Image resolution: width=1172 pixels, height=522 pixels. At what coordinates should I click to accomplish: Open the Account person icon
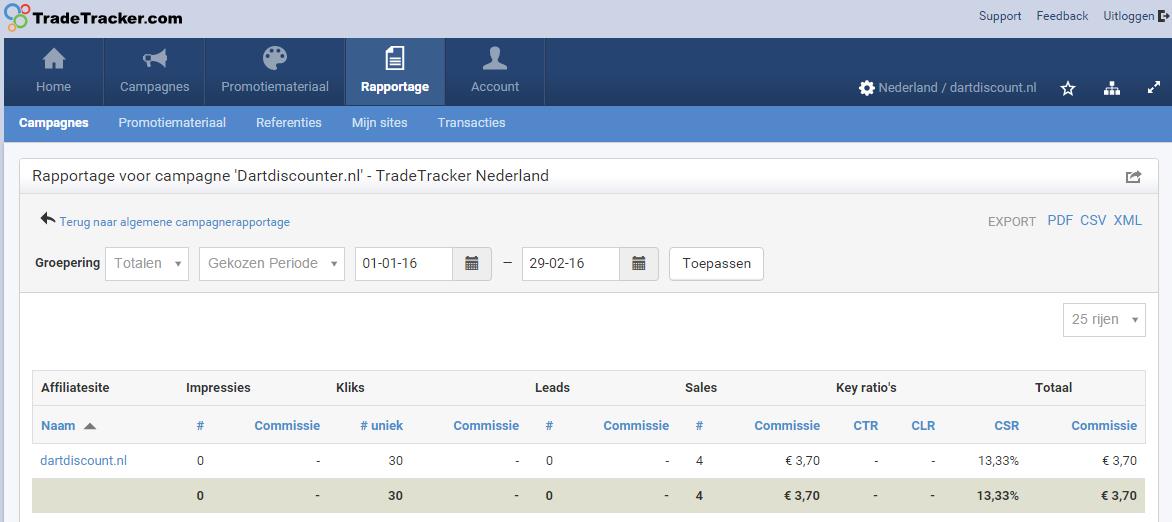pos(495,58)
